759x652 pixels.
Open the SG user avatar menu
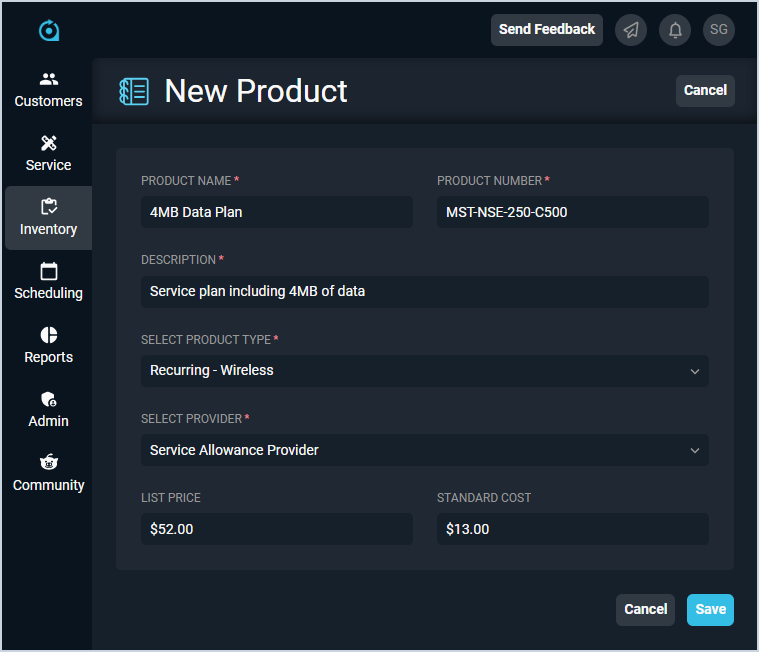719,30
